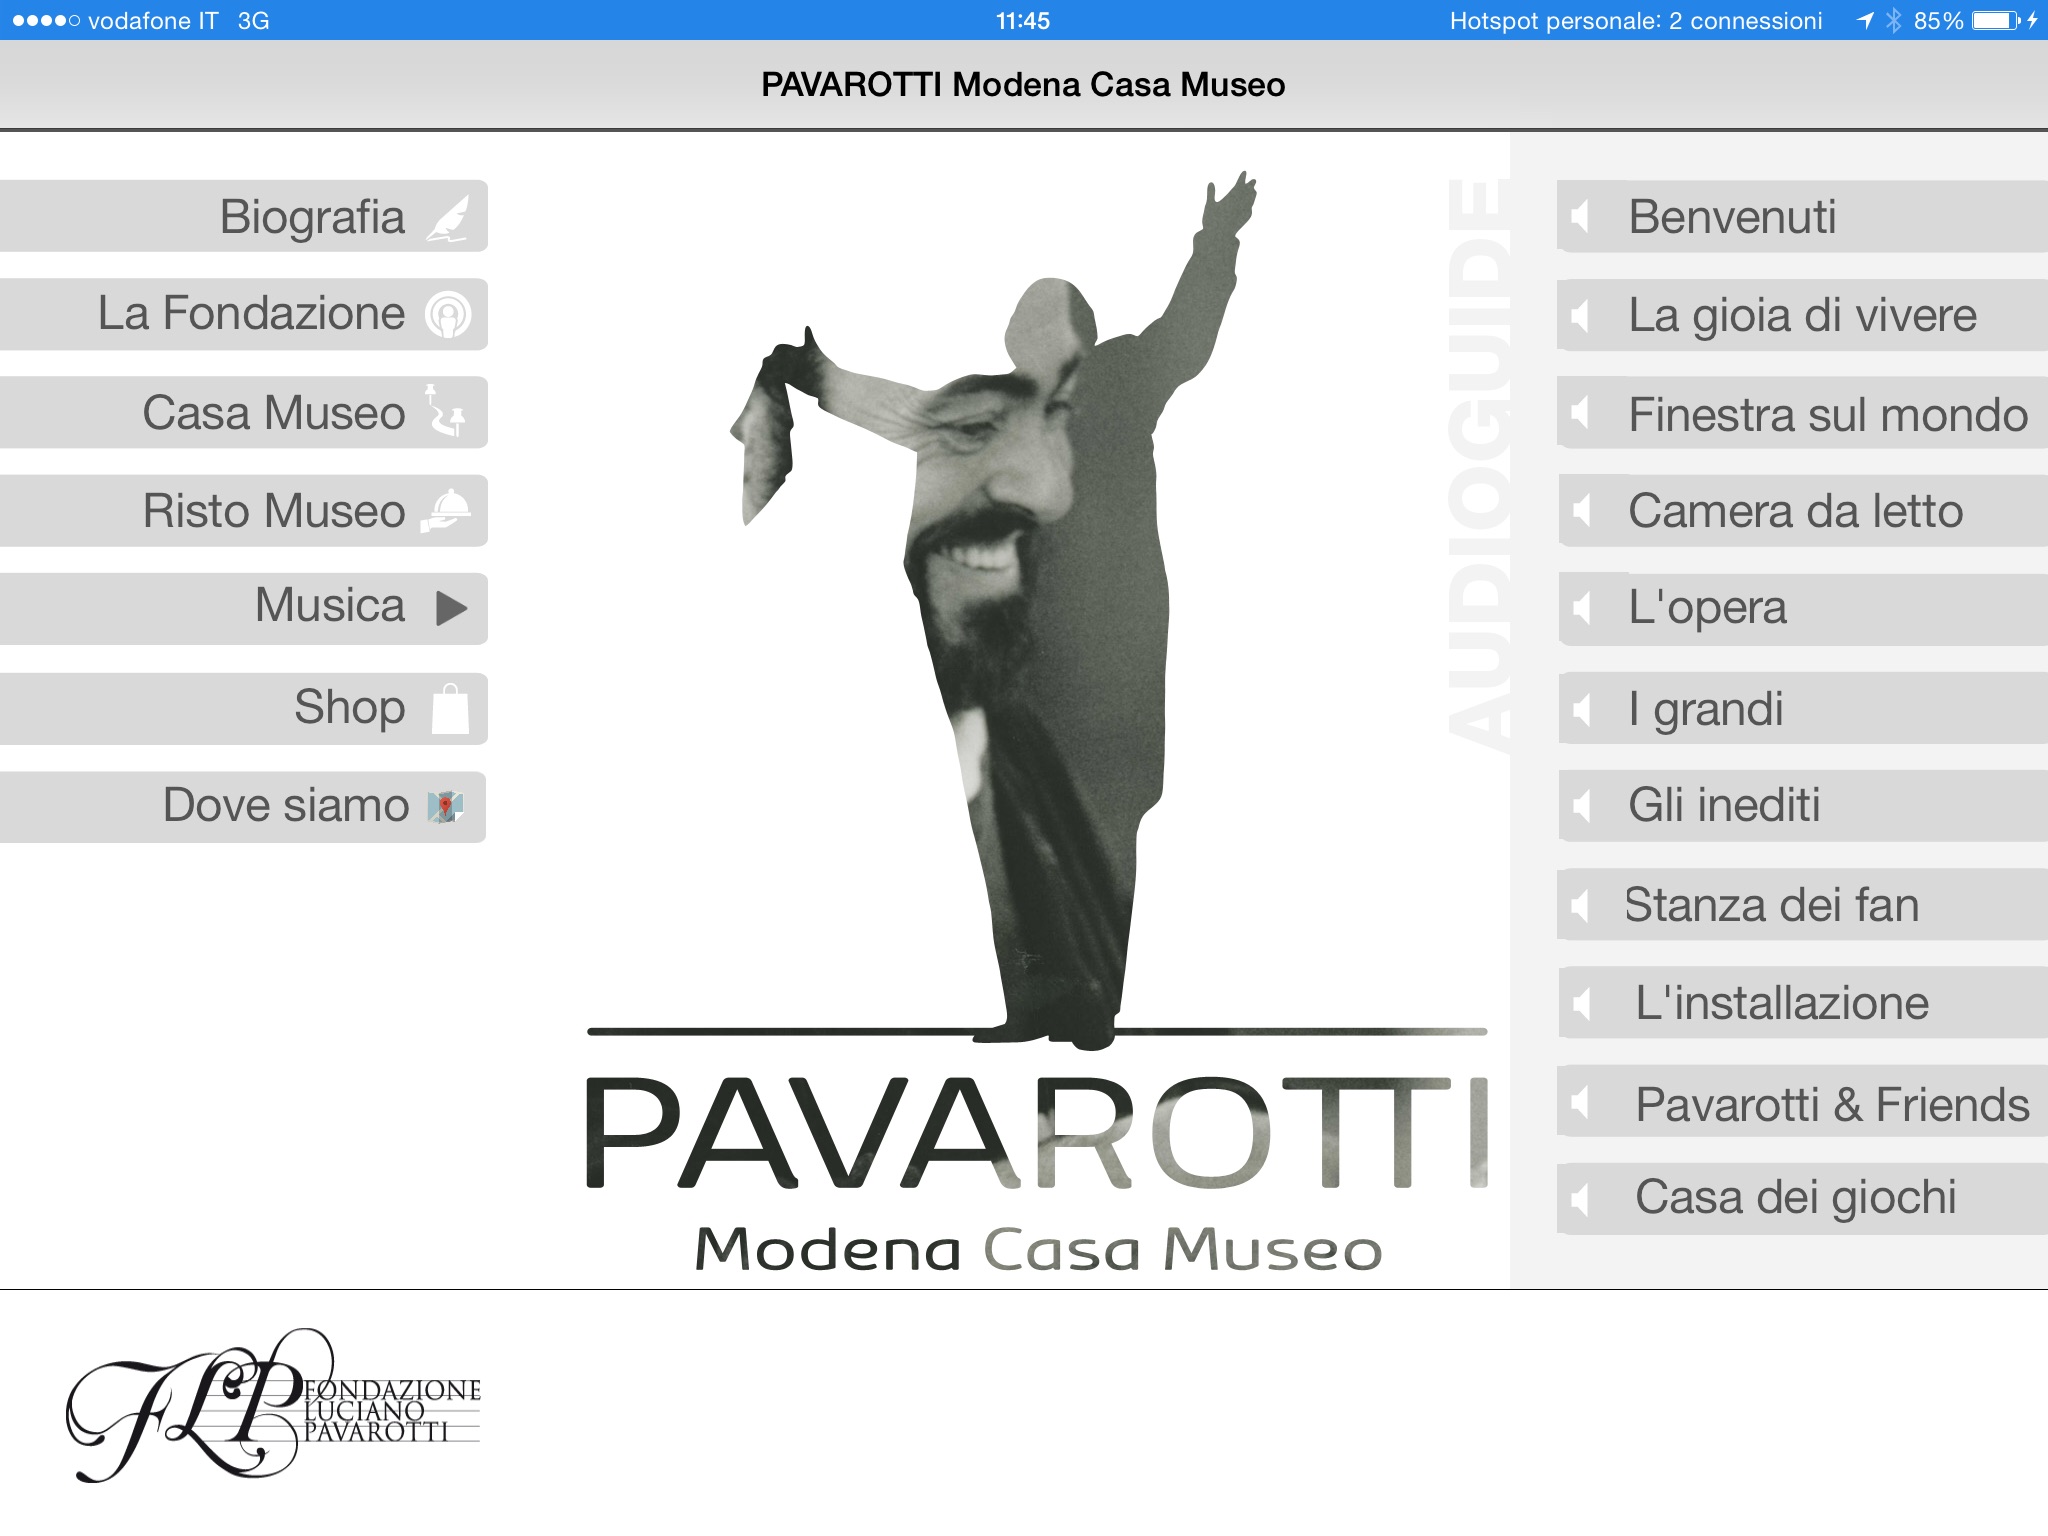
Task: Open La gioia di vivere audioguide
Action: (x=1802, y=315)
